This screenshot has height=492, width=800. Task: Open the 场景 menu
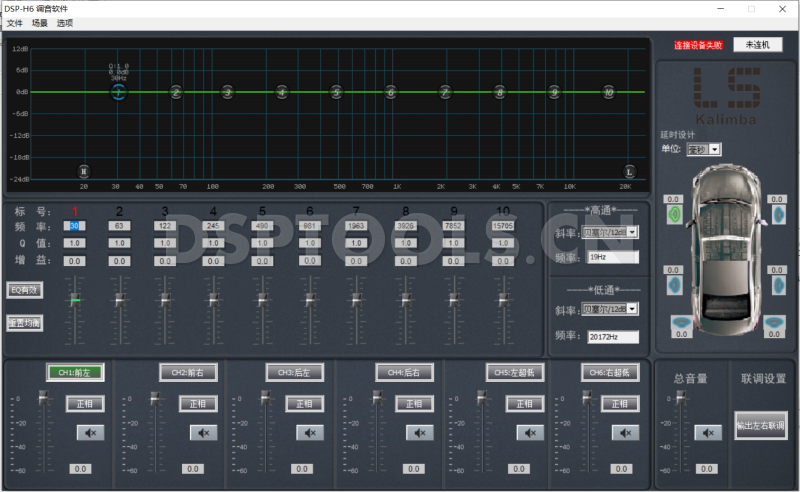[39, 23]
